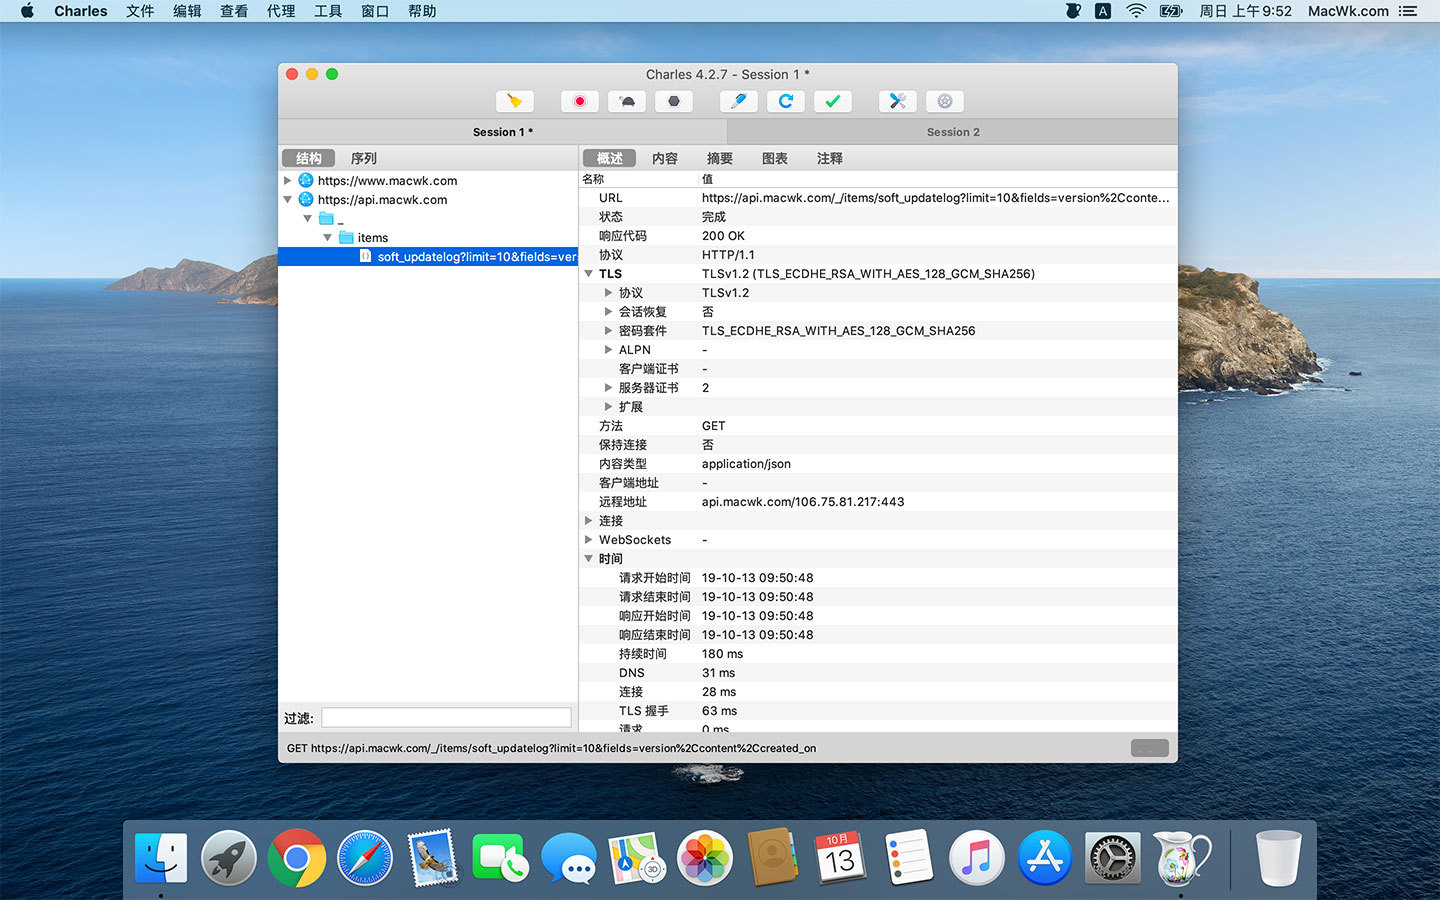Click the green checkmark validate icon
This screenshot has height=900, width=1440.
tap(832, 101)
